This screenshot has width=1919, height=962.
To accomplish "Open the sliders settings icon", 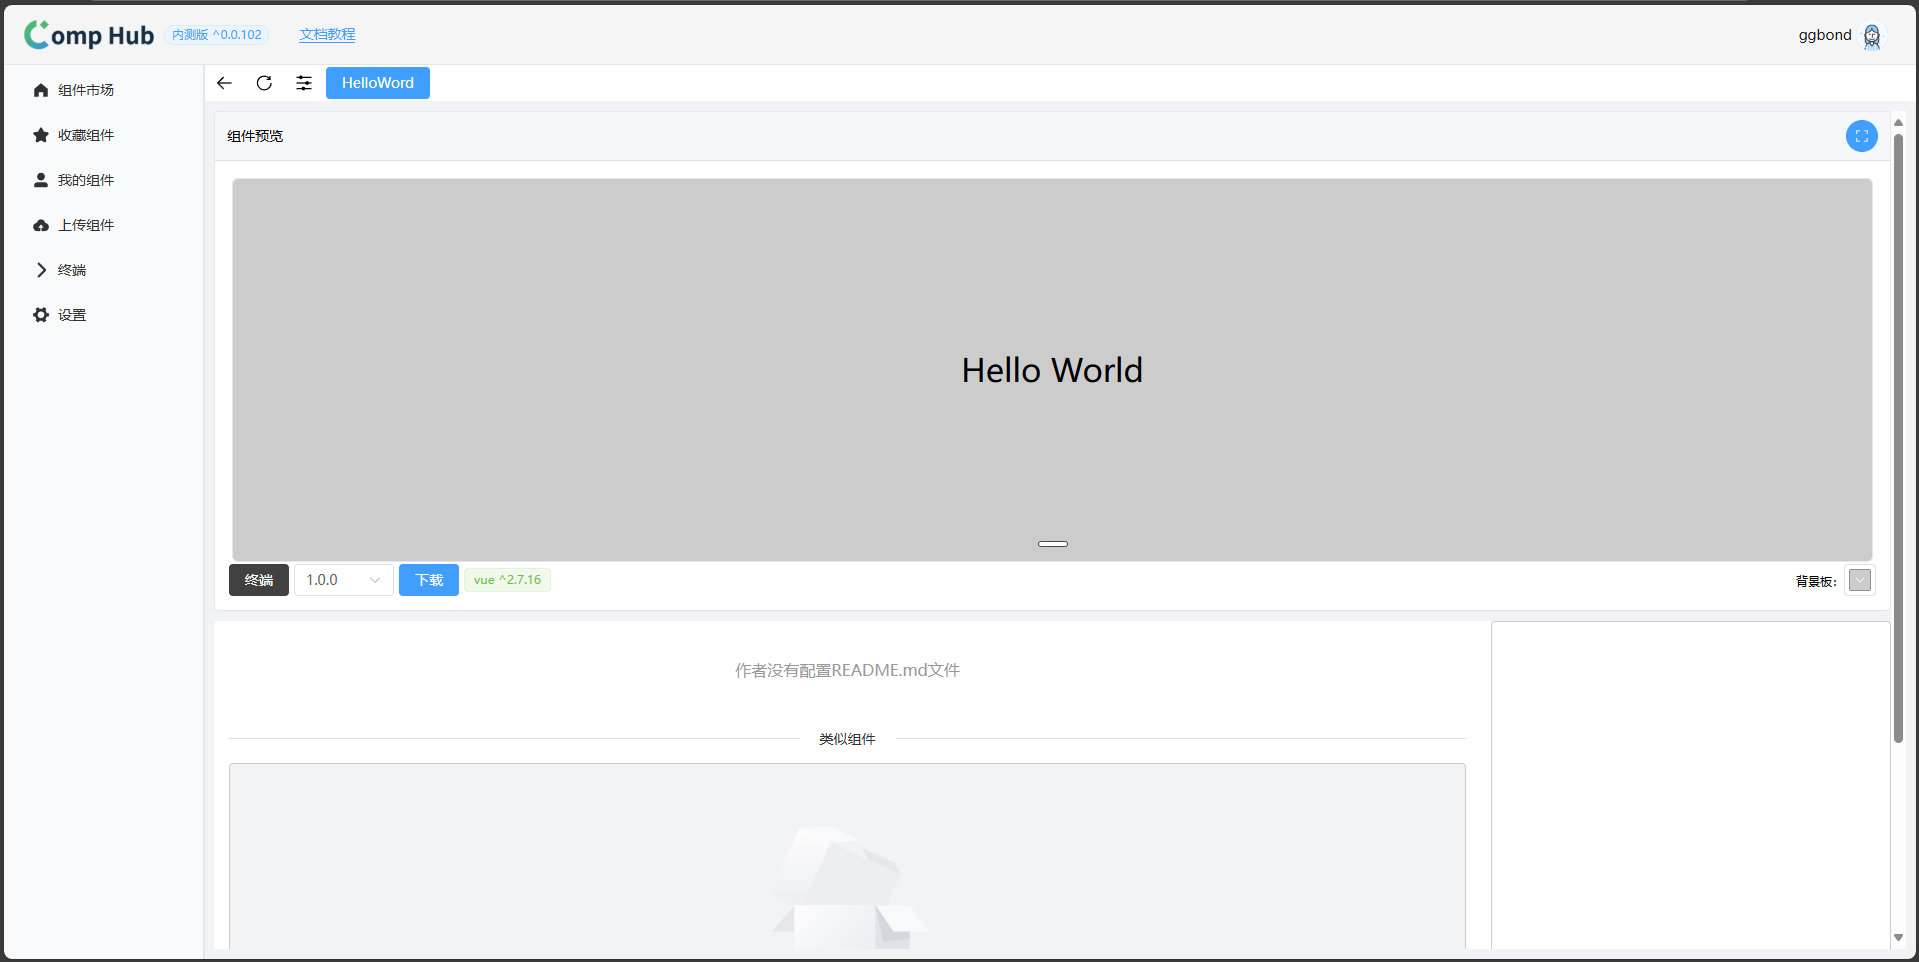I will (304, 83).
